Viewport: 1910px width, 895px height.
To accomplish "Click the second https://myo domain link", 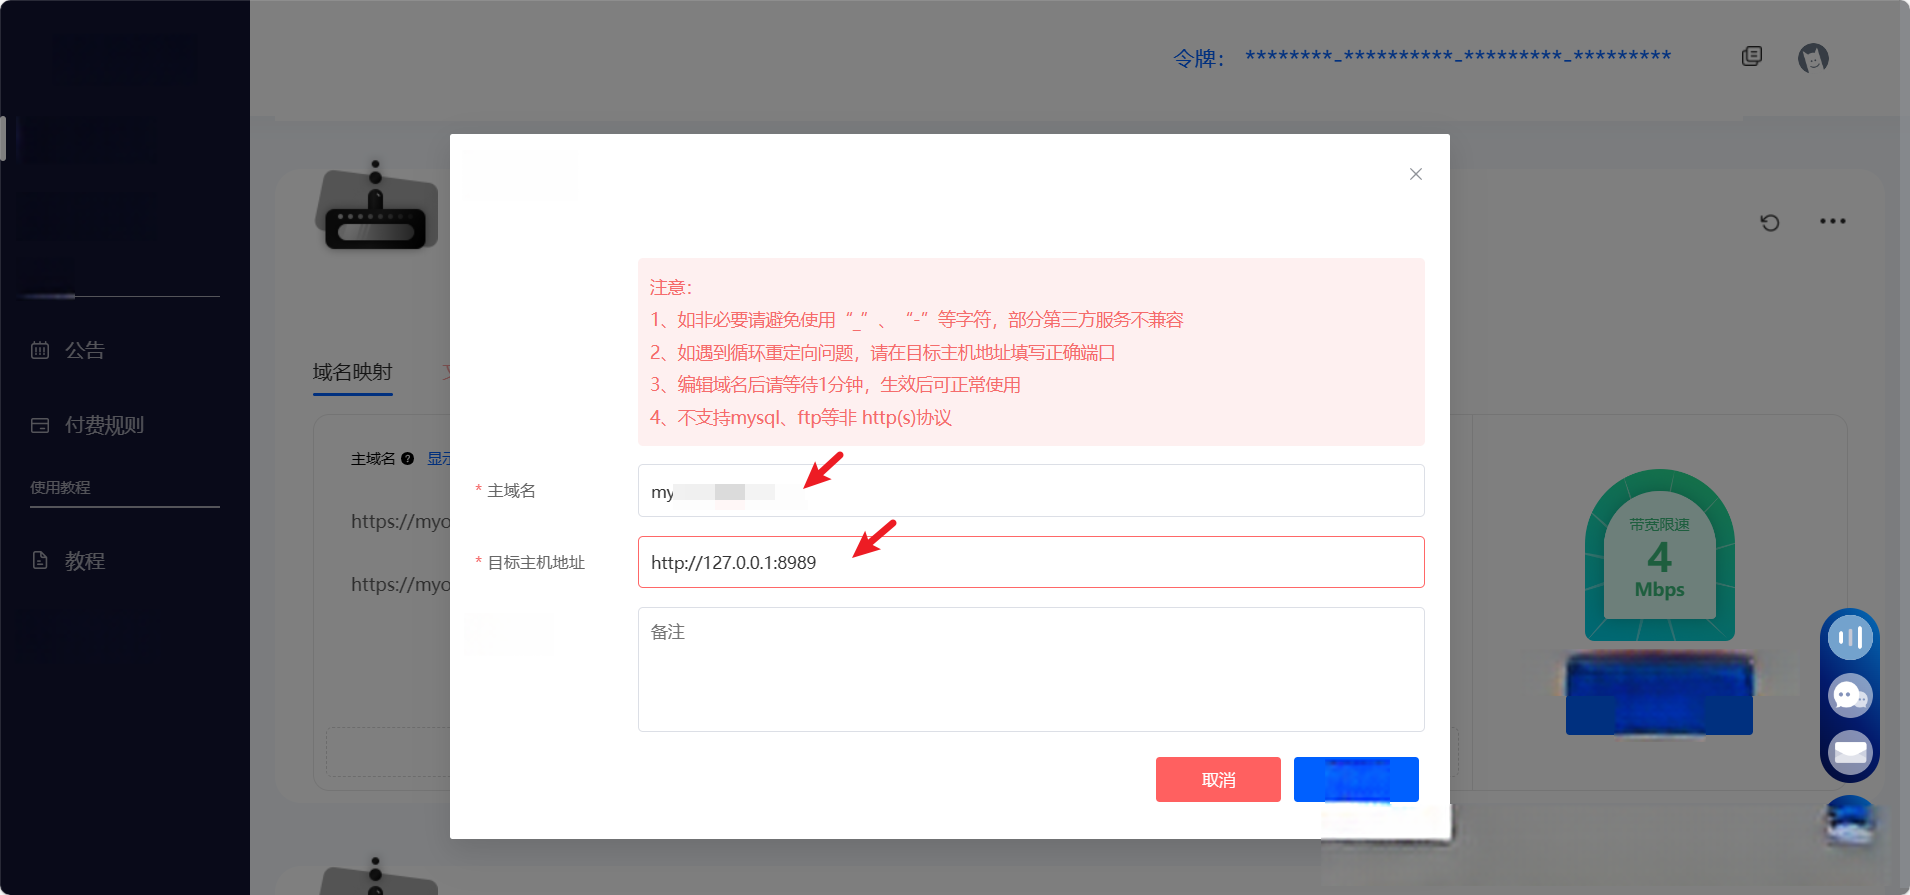I will (400, 584).
